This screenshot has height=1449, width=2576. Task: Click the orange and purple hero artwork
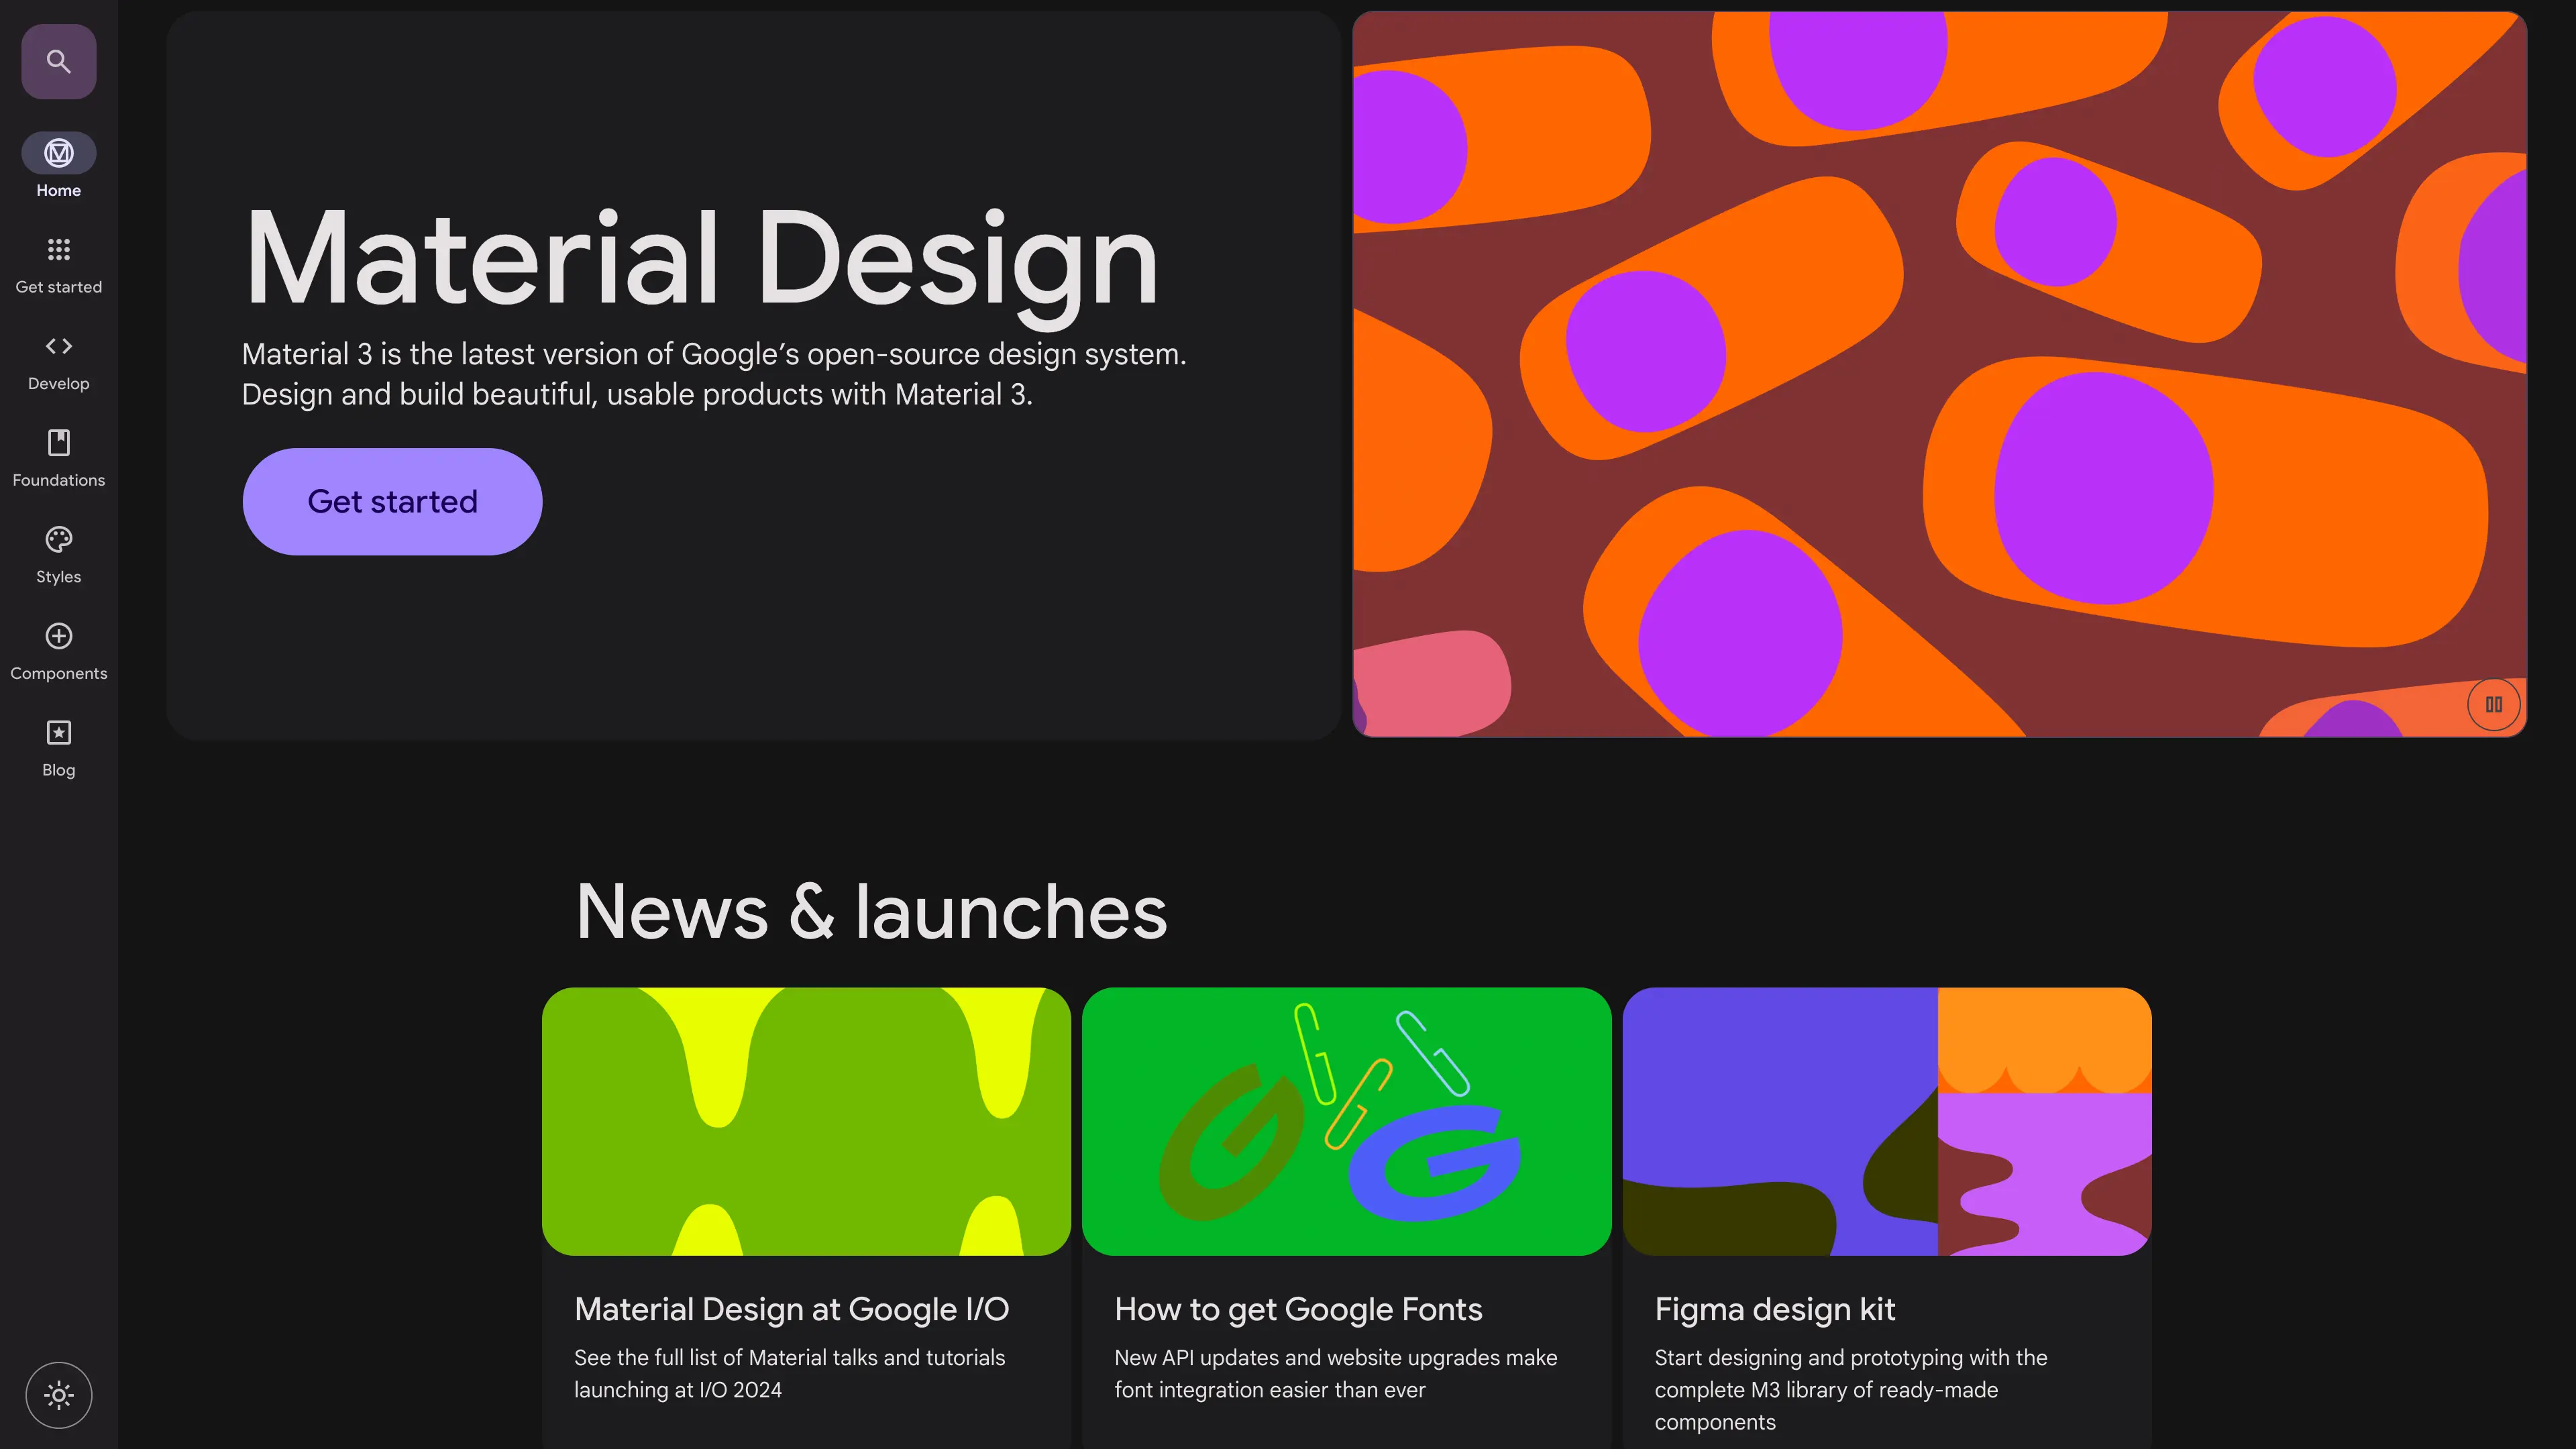[x=1939, y=374]
